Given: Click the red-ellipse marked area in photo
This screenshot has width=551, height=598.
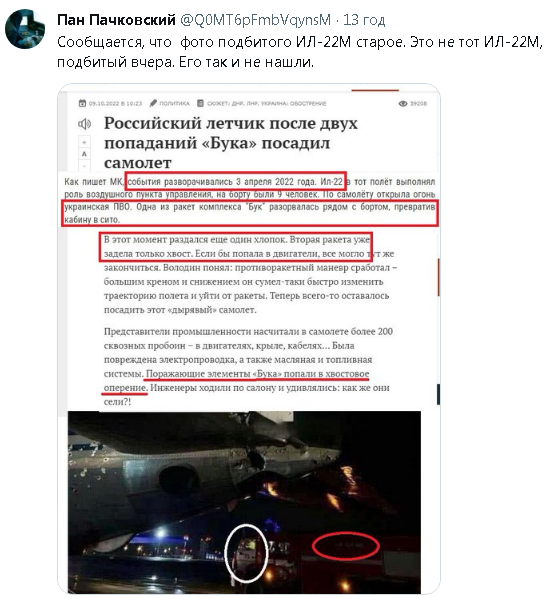Looking at the screenshot, I should (345, 545).
